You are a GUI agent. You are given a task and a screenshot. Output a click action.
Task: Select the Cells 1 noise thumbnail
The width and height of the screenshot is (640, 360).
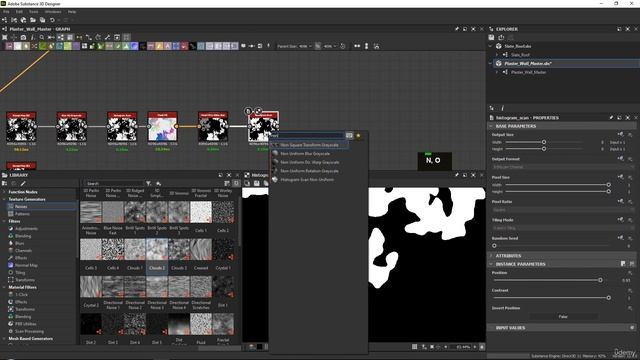(201, 212)
